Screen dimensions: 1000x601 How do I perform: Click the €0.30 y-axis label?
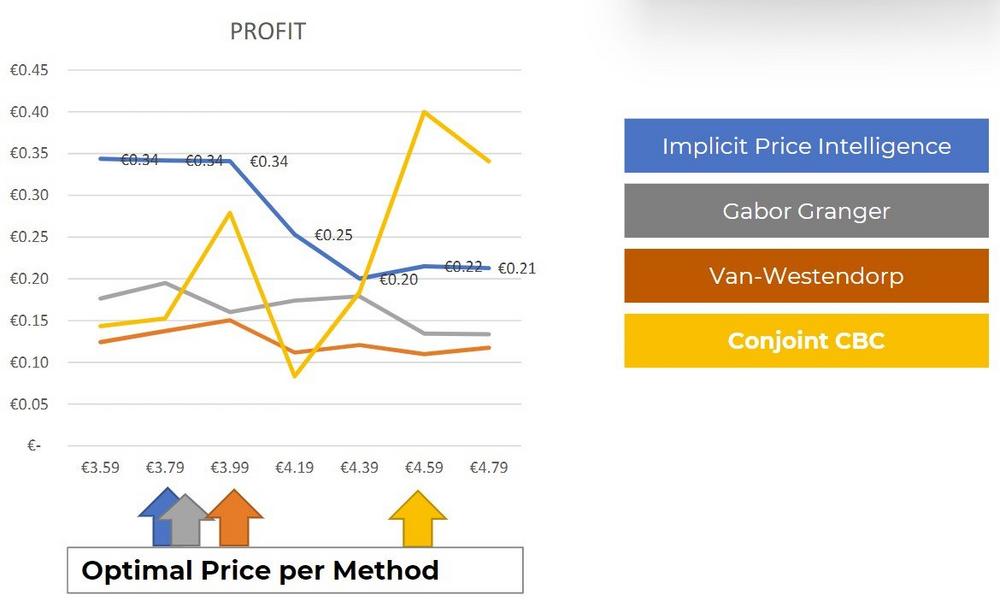[x=30, y=195]
